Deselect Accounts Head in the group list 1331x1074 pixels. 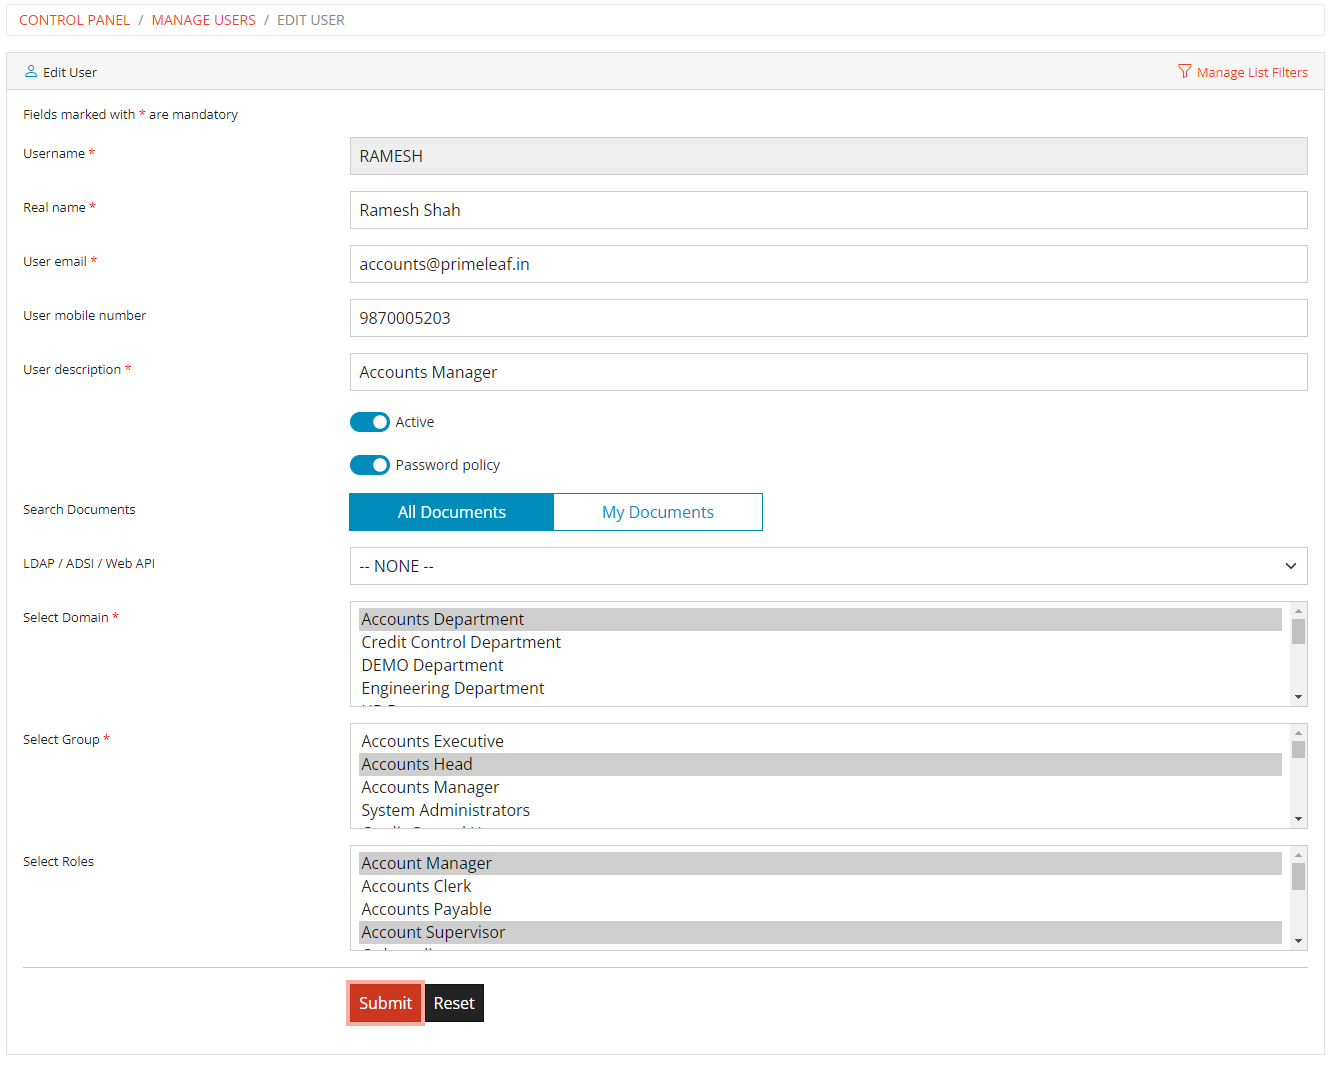417,763
